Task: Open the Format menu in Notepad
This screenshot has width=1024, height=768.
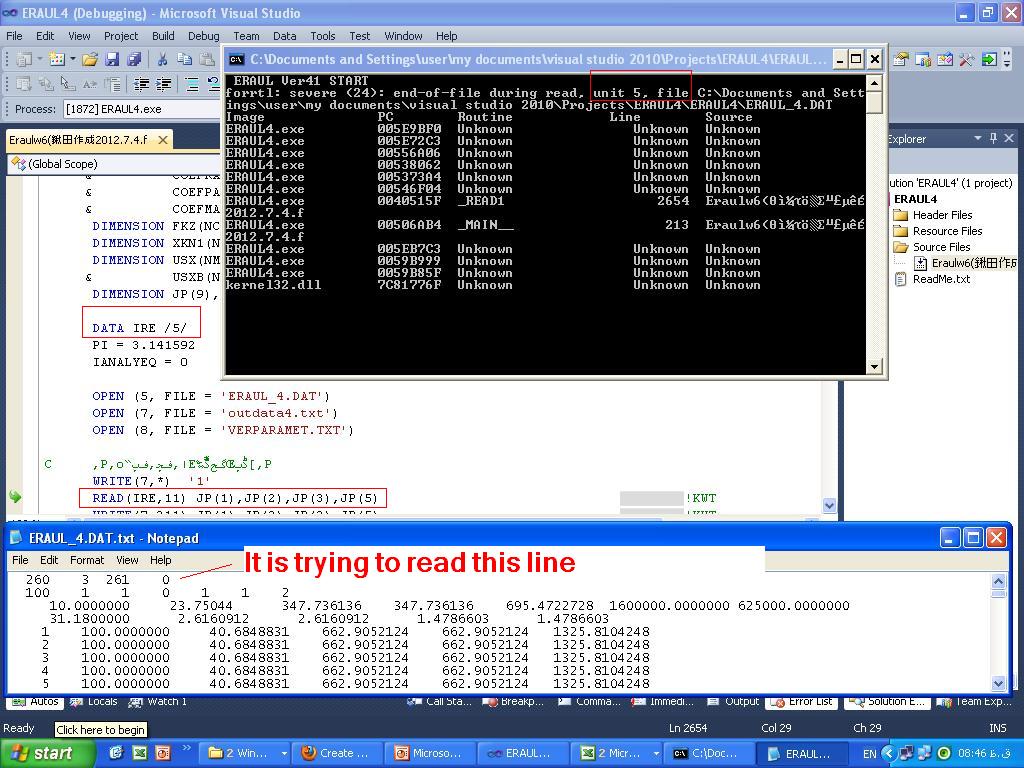Action: coord(87,560)
